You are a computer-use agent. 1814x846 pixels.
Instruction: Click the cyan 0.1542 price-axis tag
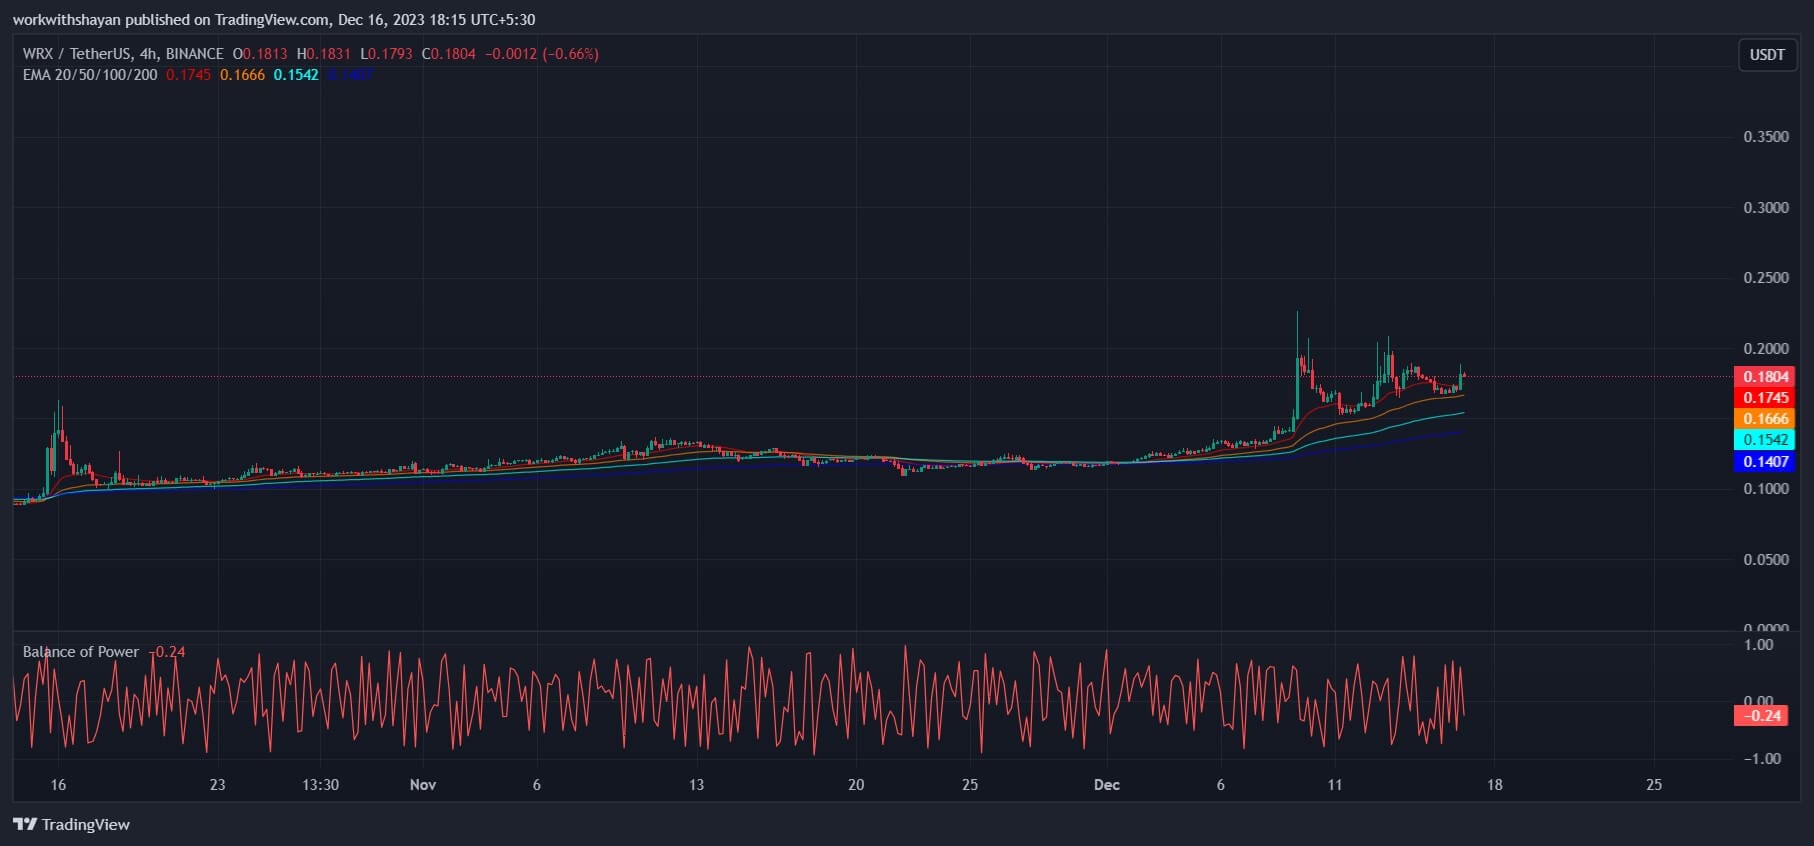pyautogui.click(x=1765, y=440)
